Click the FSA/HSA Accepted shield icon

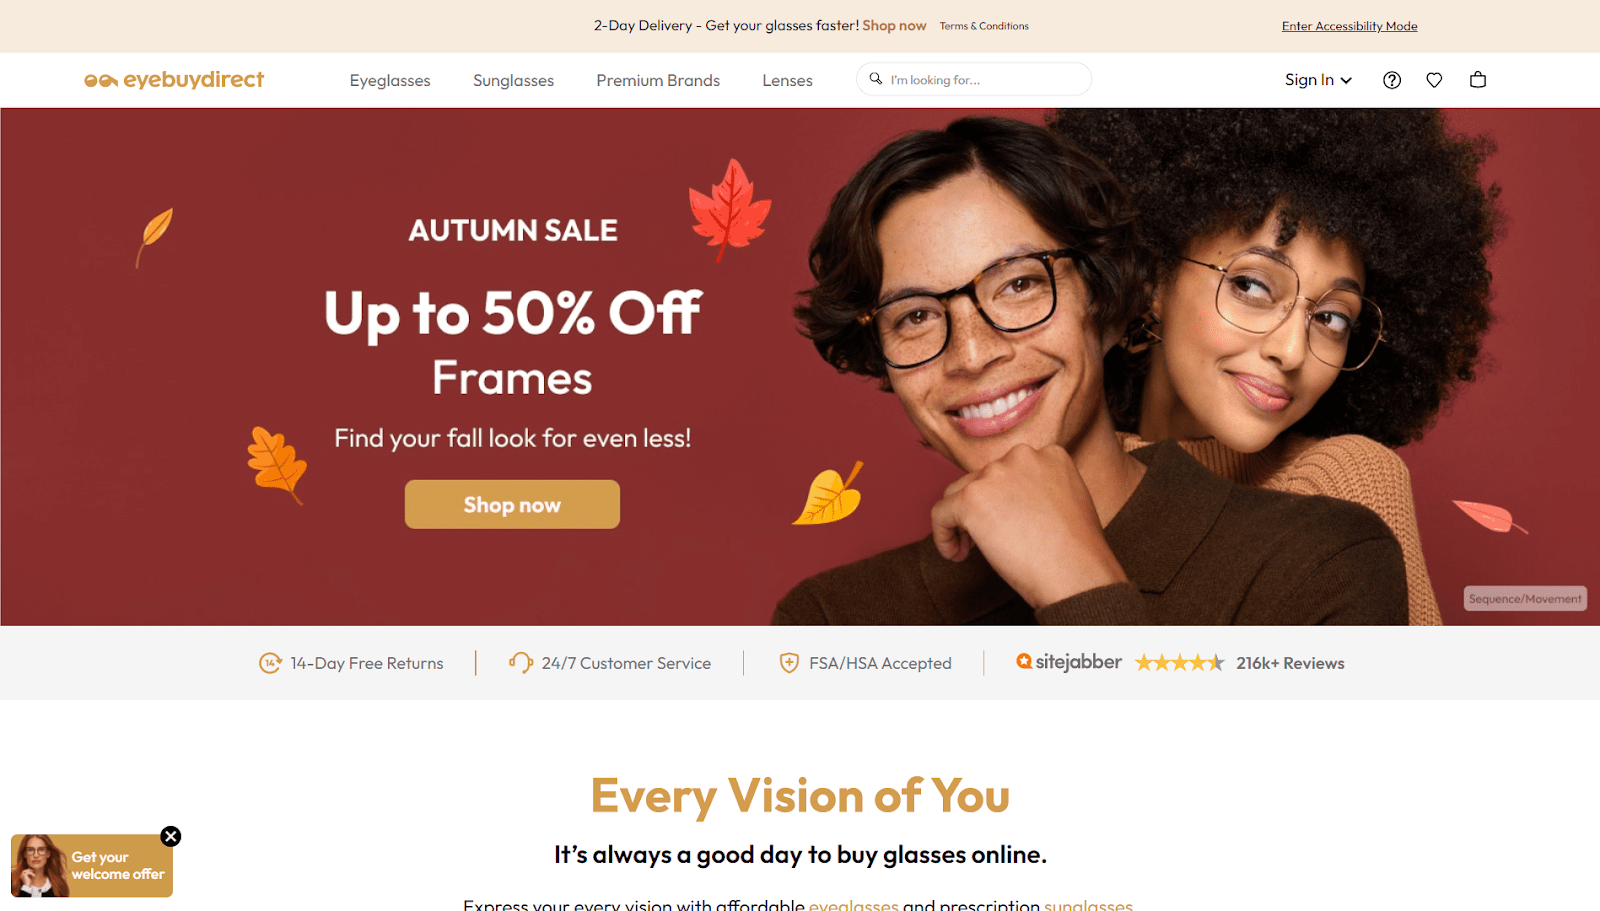(x=789, y=663)
